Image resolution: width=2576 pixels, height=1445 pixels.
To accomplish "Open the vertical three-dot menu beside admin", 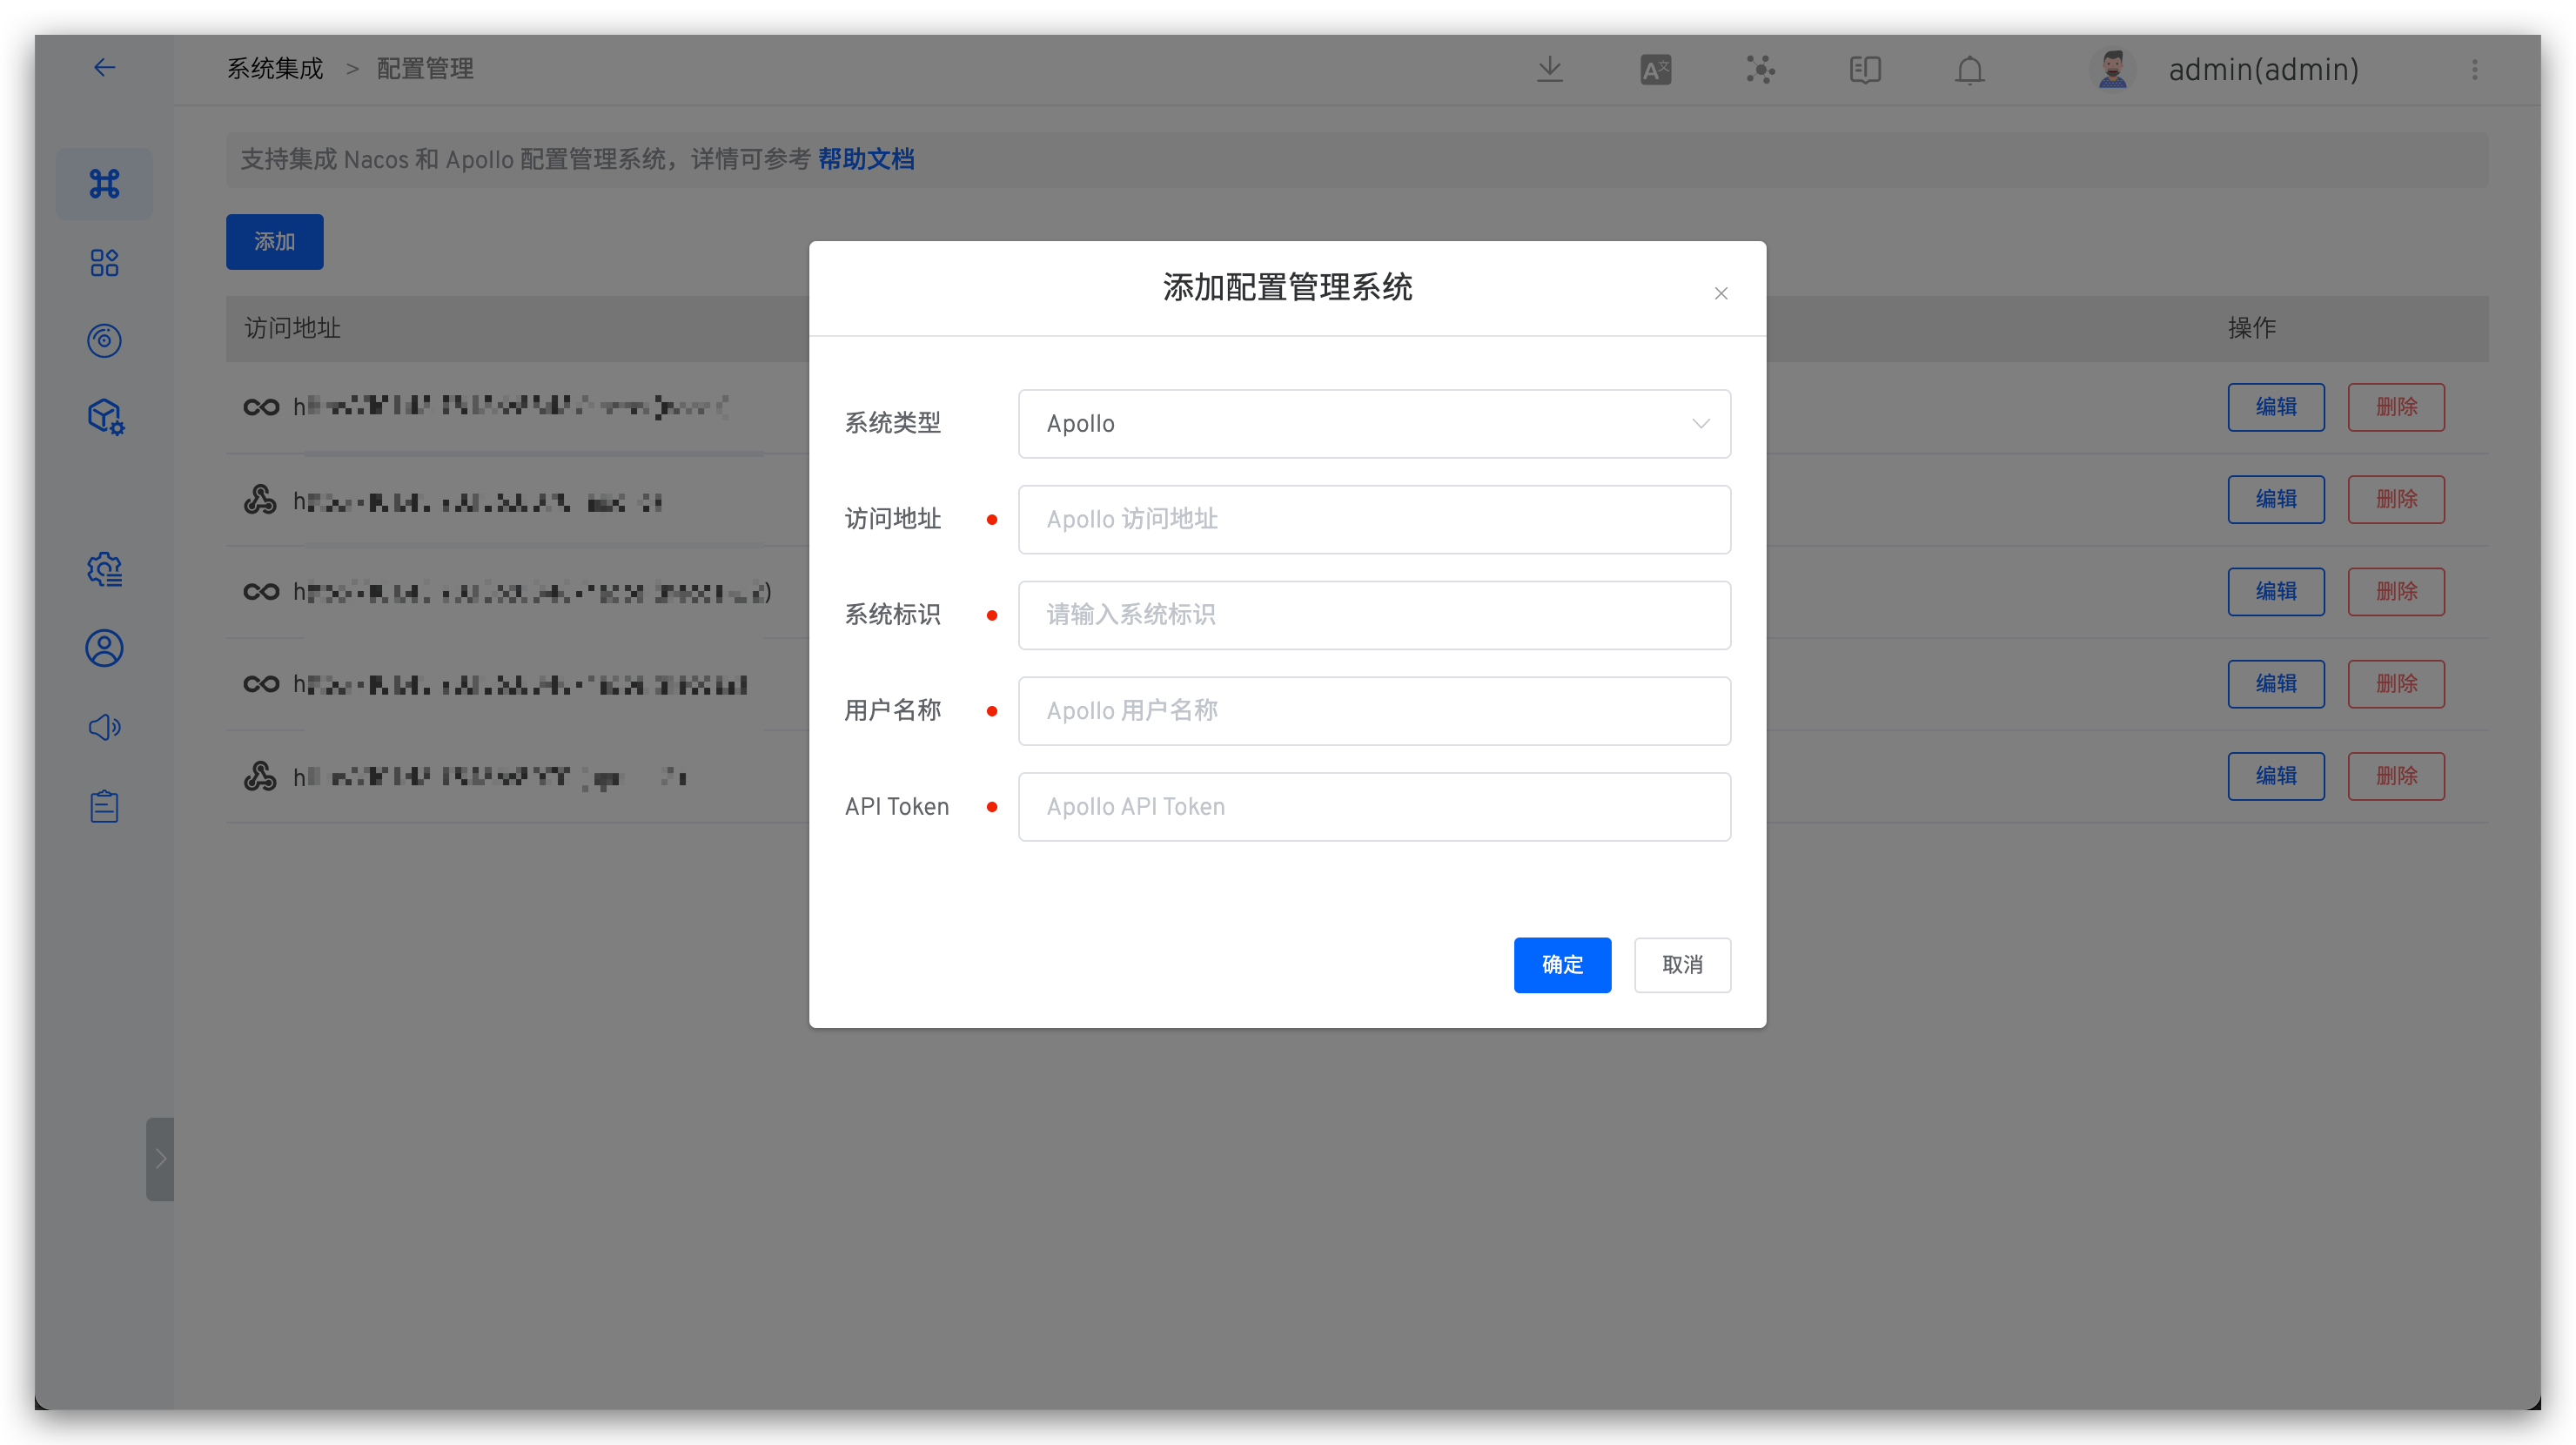I will (x=2474, y=69).
